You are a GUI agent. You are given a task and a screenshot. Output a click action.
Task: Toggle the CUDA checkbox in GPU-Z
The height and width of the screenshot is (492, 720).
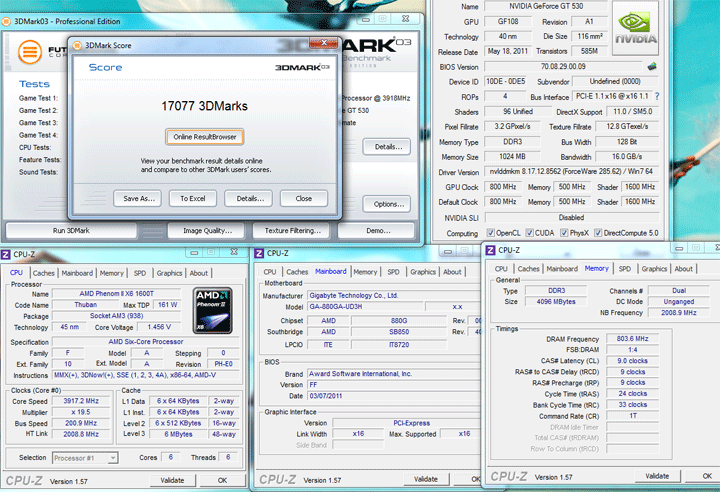pos(529,233)
